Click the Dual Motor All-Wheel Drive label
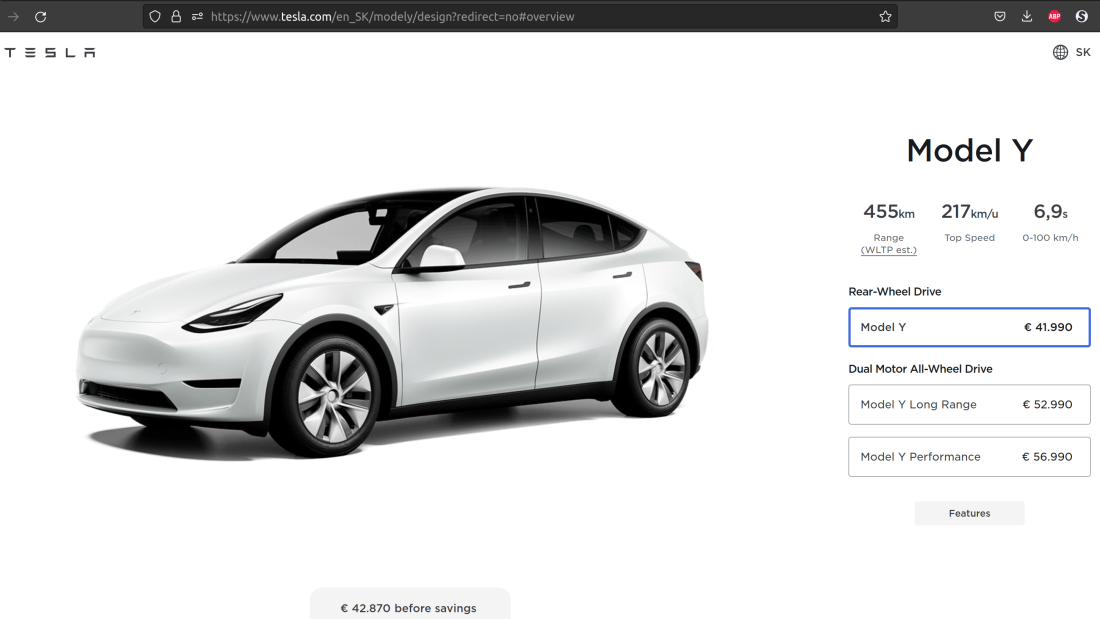Image resolution: width=1100 pixels, height=619 pixels. coord(920,368)
